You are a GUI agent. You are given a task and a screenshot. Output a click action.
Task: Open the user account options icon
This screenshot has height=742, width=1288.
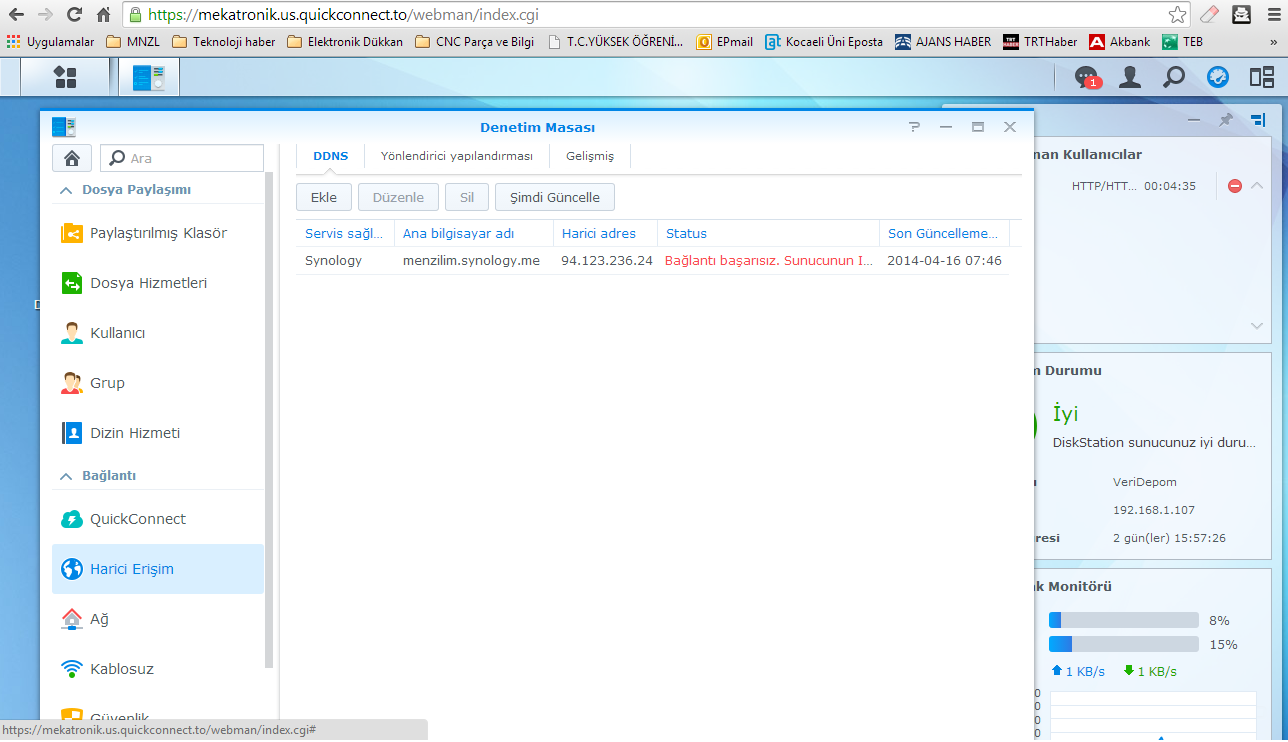click(1130, 77)
